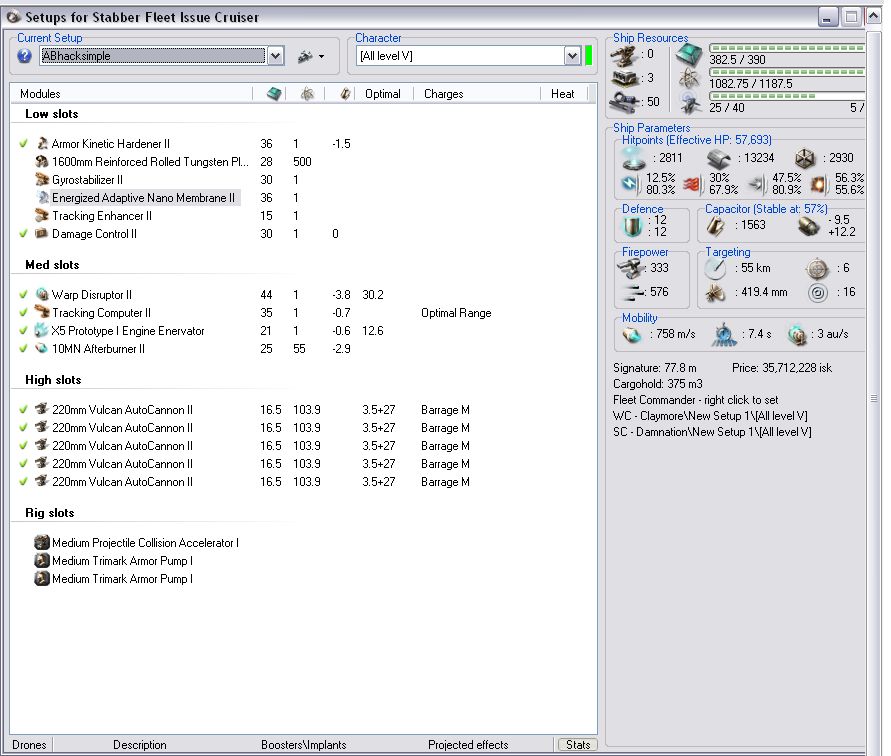891x756 pixels.
Task: Click the turret hardpoints icon in Ship Resources
Action: pyautogui.click(x=625, y=54)
